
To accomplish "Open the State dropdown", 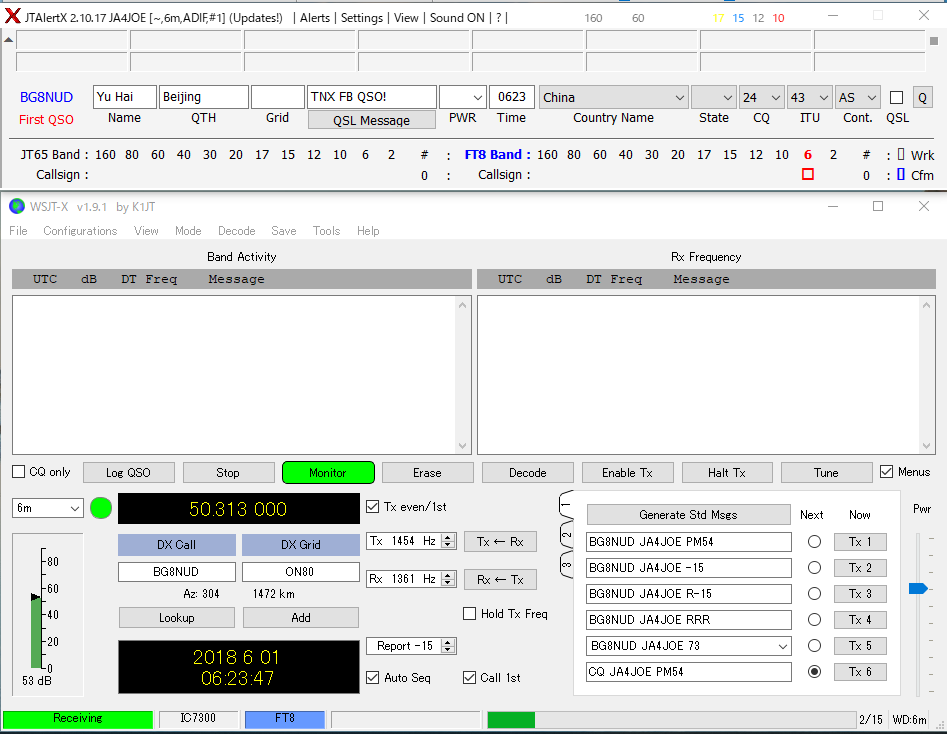I will tap(713, 97).
